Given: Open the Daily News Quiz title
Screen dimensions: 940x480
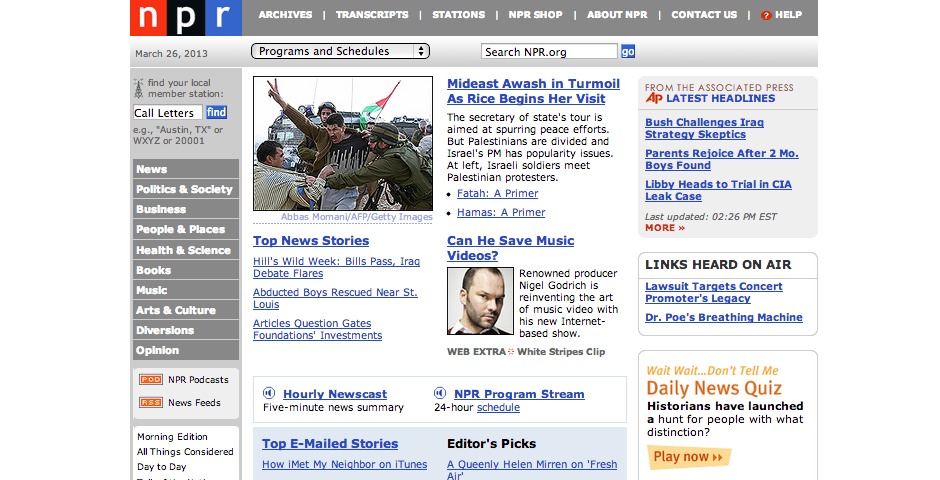Looking at the screenshot, I should (x=714, y=388).
